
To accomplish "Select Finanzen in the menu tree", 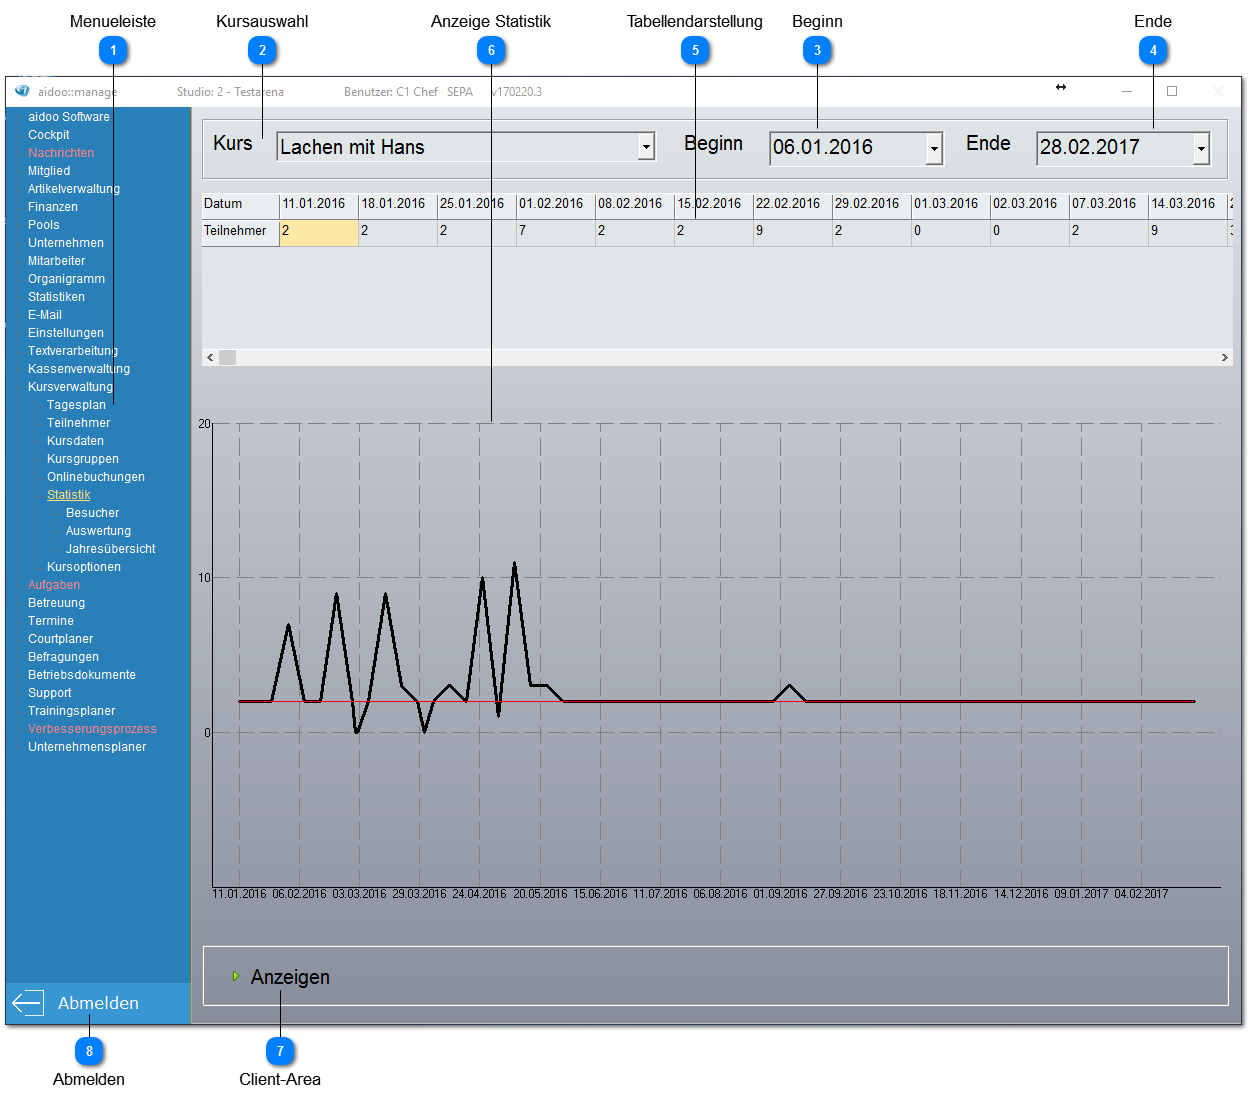I will click(53, 207).
